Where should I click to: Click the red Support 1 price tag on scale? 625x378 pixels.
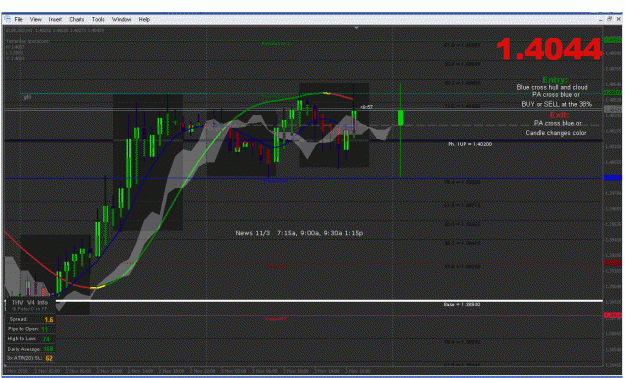click(613, 263)
